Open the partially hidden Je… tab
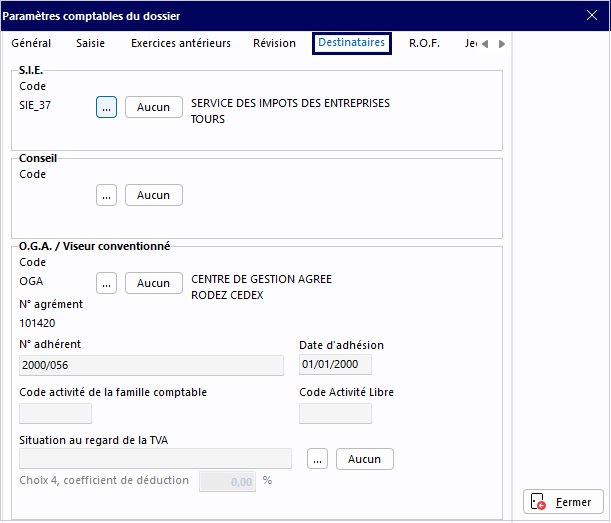Image resolution: width=611 pixels, height=523 pixels. tap(471, 43)
